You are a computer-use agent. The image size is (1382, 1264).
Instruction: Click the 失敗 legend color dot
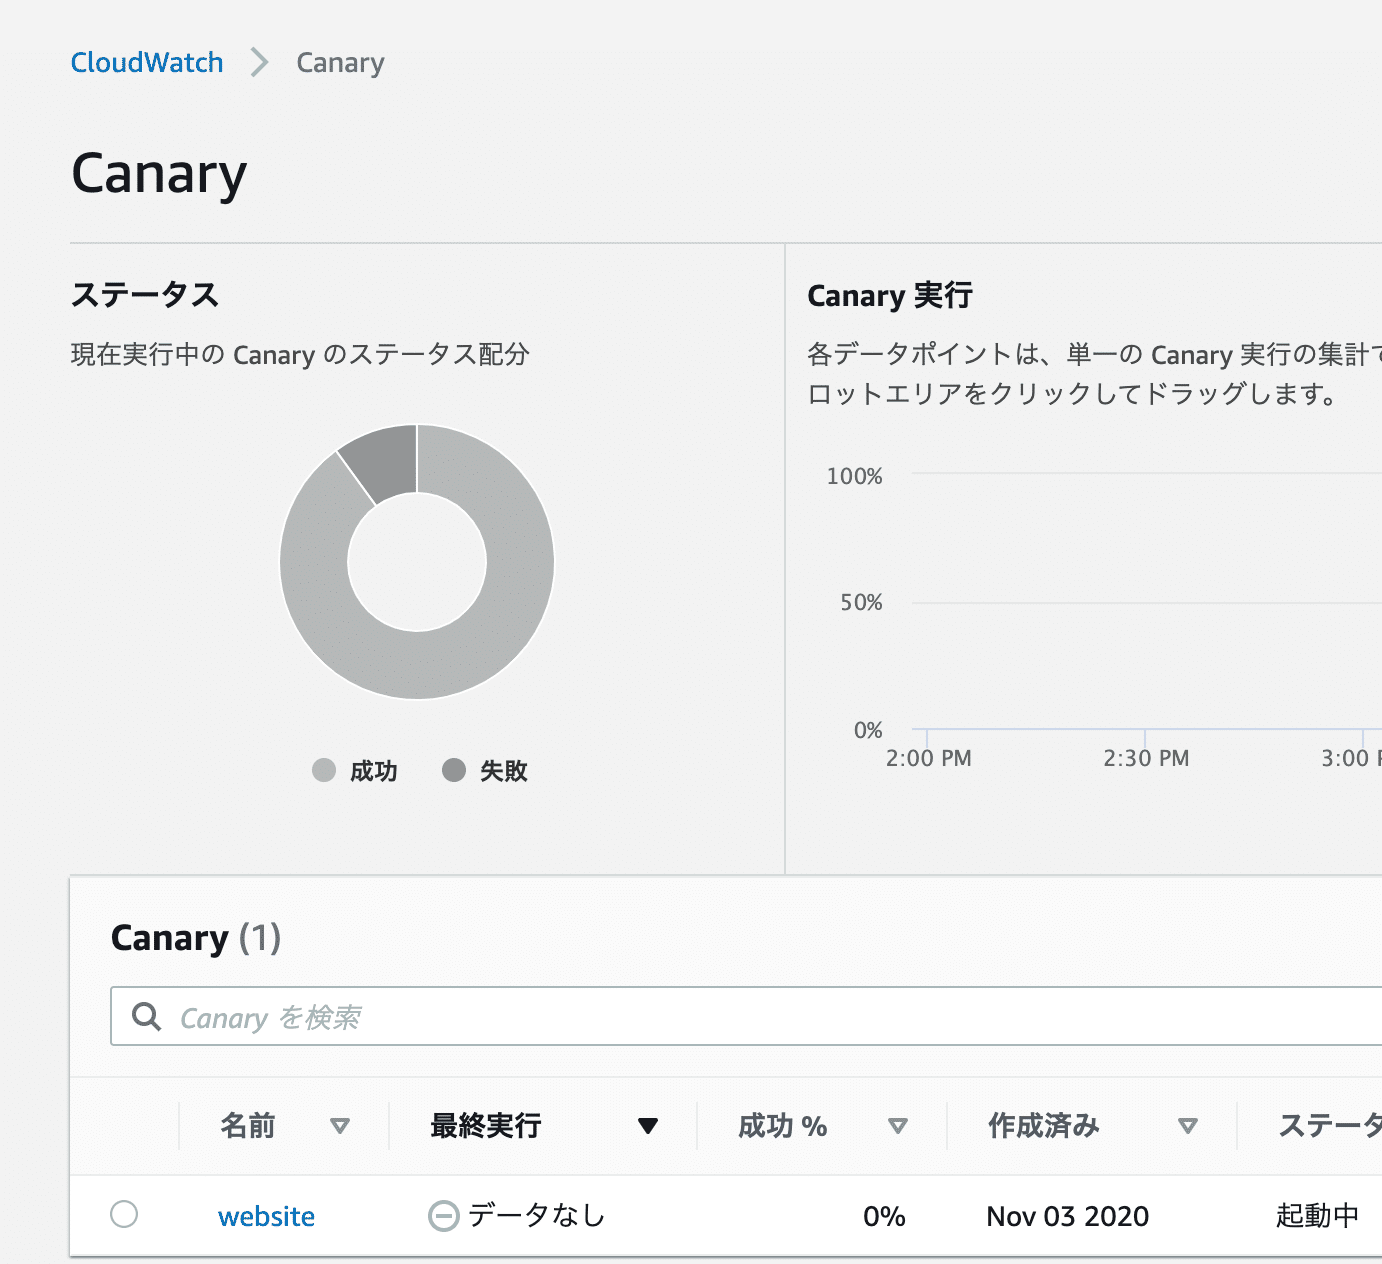click(454, 770)
